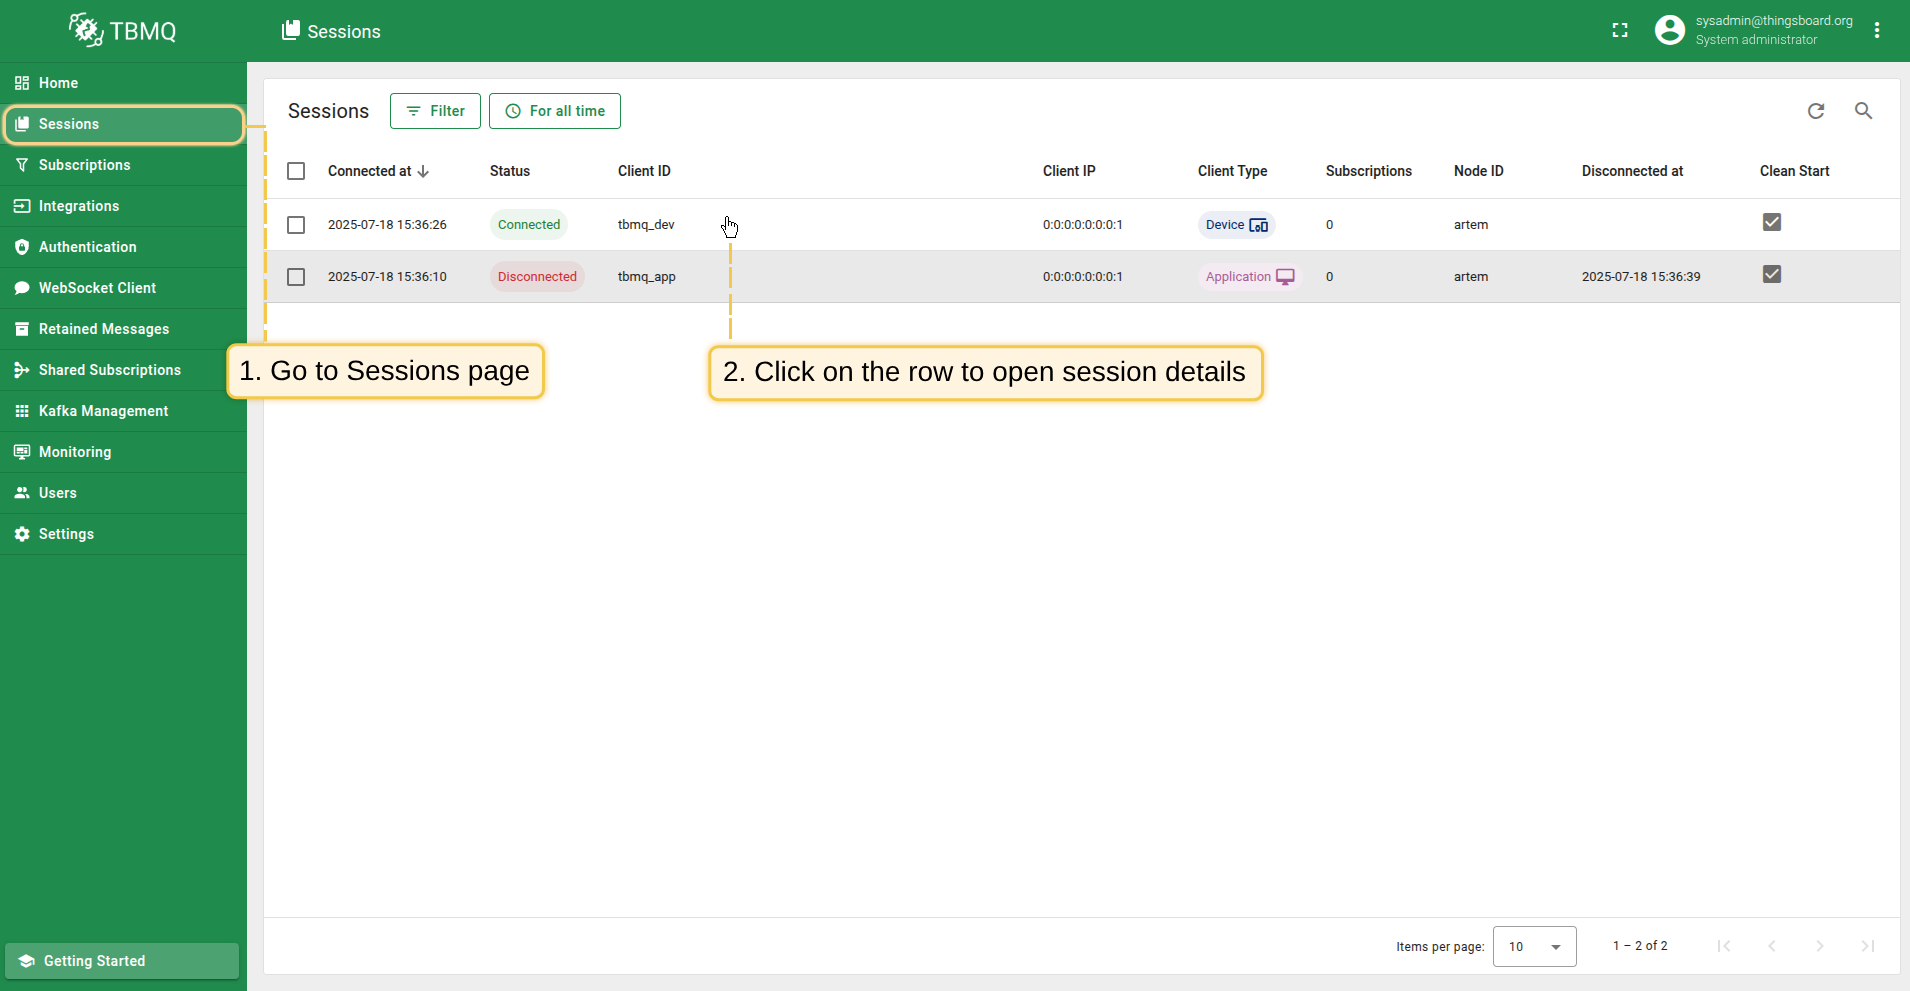Click the TBMQ logo
Viewport: 1910px width, 991px height.
(123, 31)
